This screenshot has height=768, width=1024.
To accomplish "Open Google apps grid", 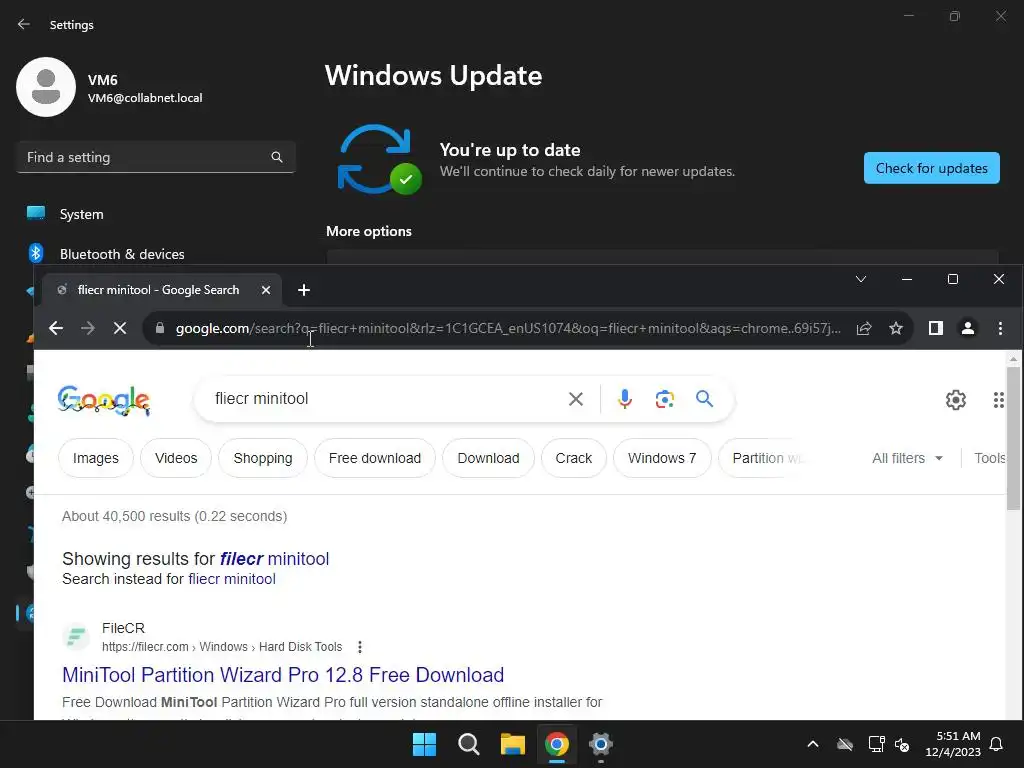I will pyautogui.click(x=999, y=400).
